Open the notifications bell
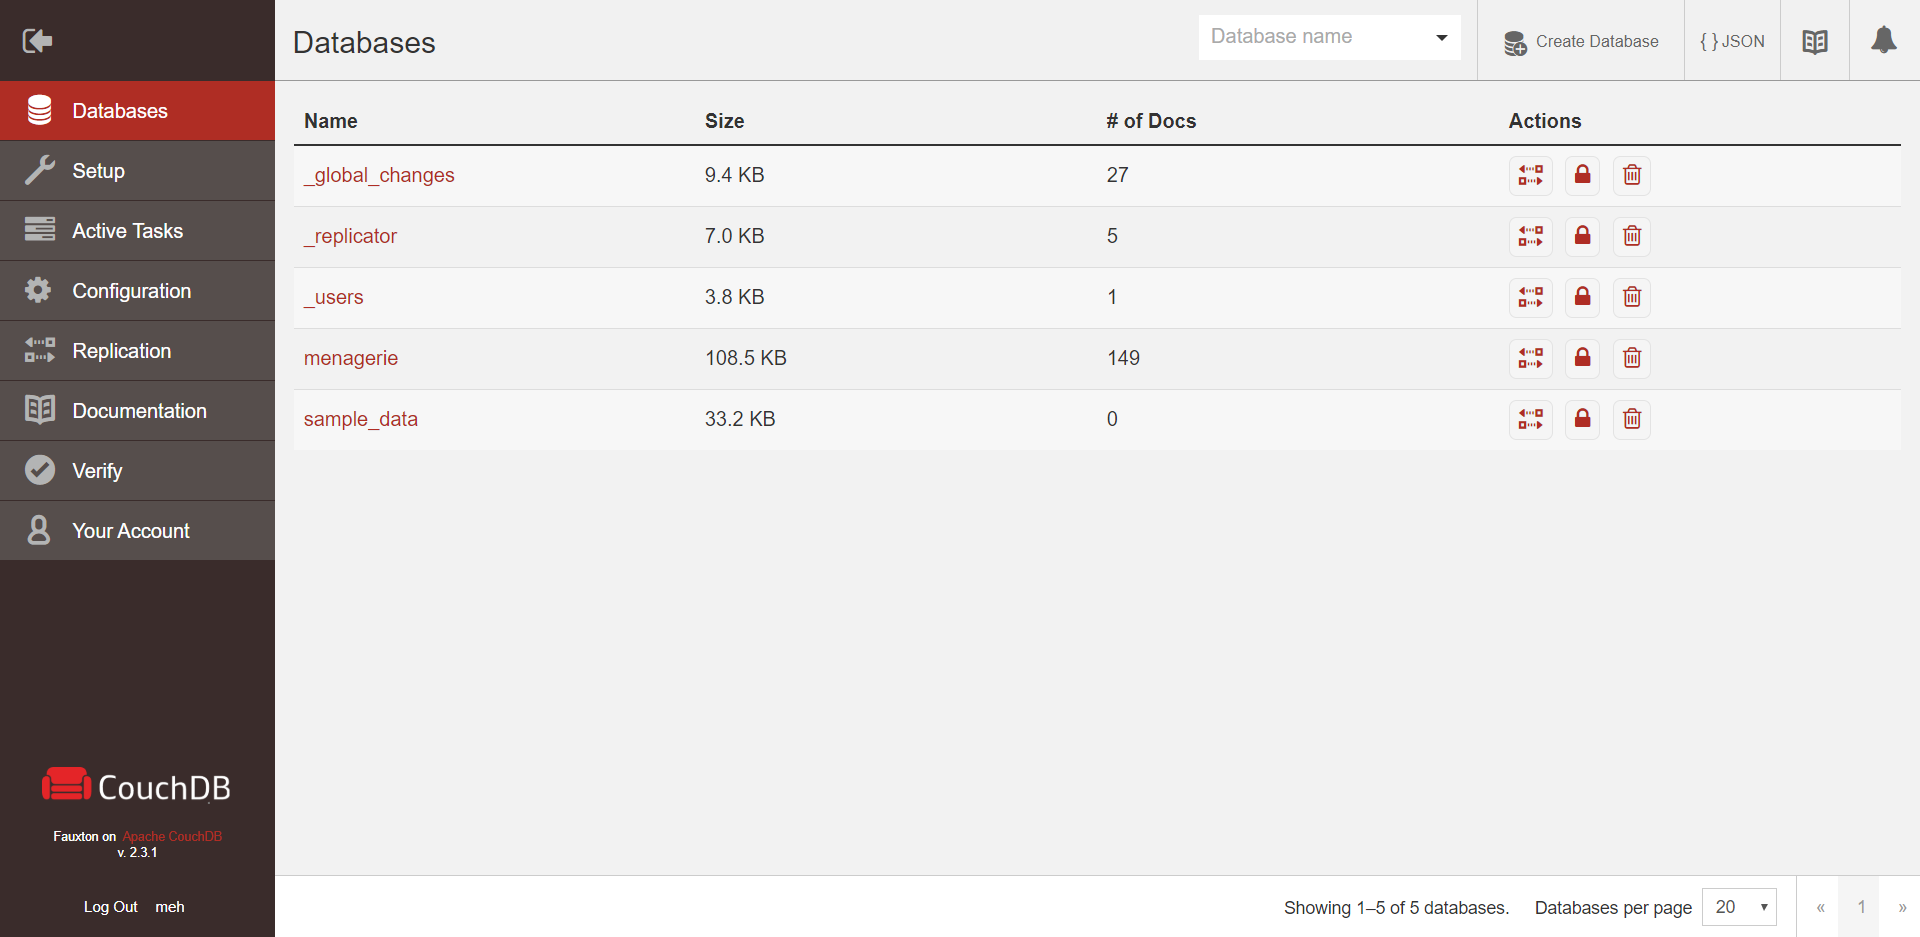The width and height of the screenshot is (1920, 937). click(1883, 41)
